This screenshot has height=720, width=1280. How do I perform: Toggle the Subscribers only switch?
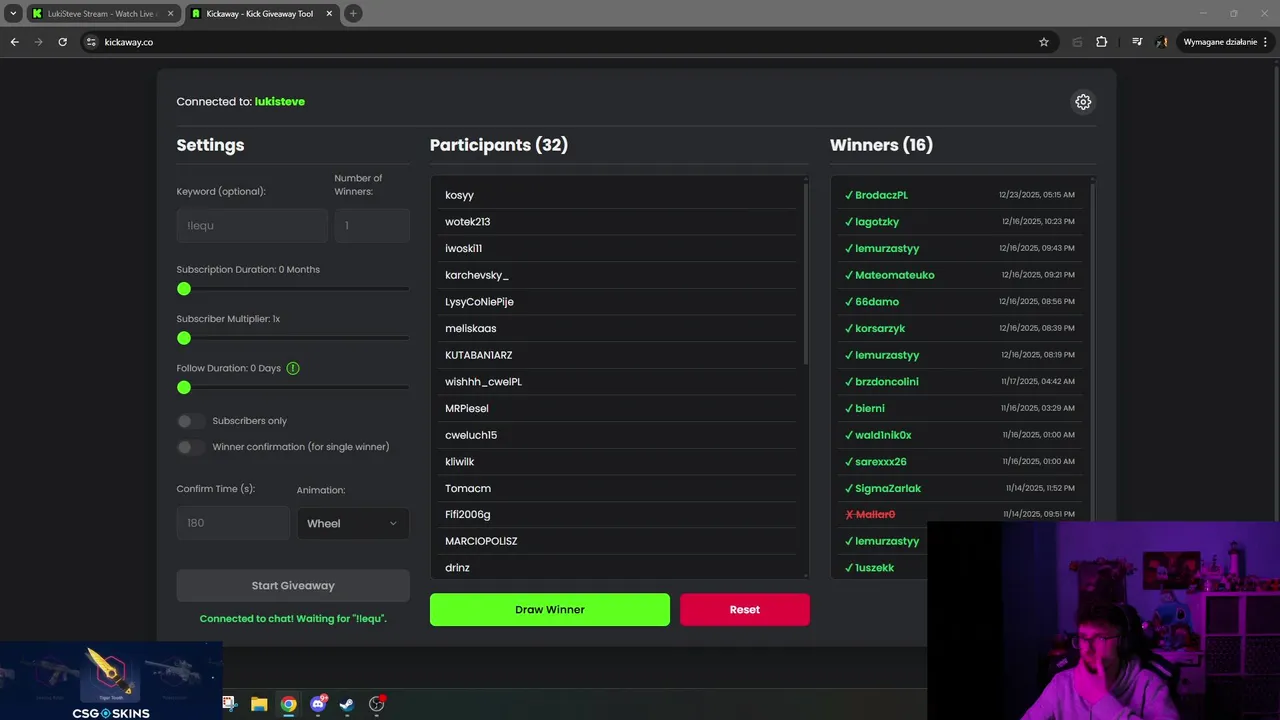tap(190, 421)
